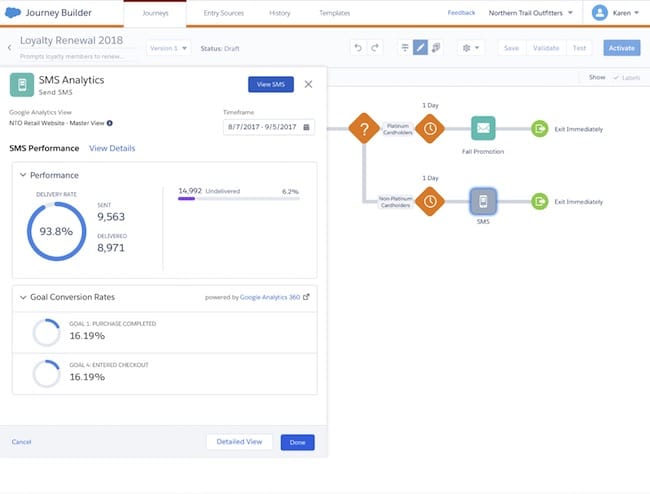This screenshot has height=494, width=650.
Task: Click the Timeframe date range field
Action: pos(268,127)
